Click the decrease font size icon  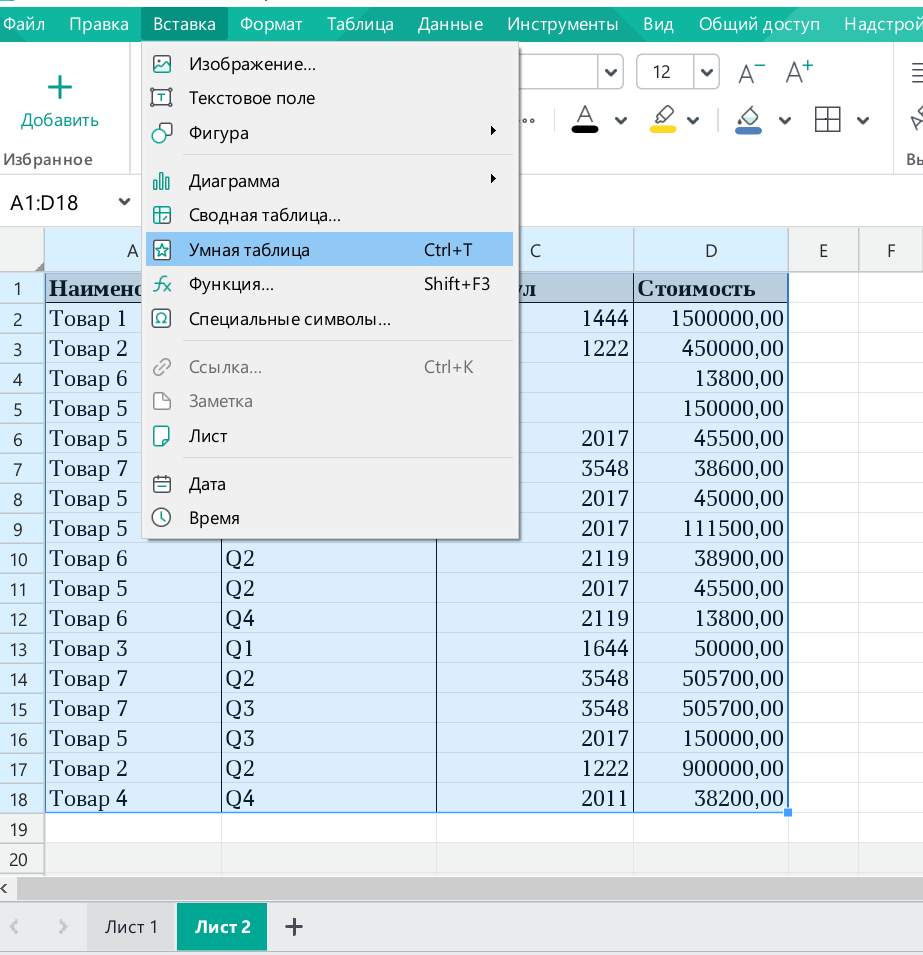click(751, 72)
